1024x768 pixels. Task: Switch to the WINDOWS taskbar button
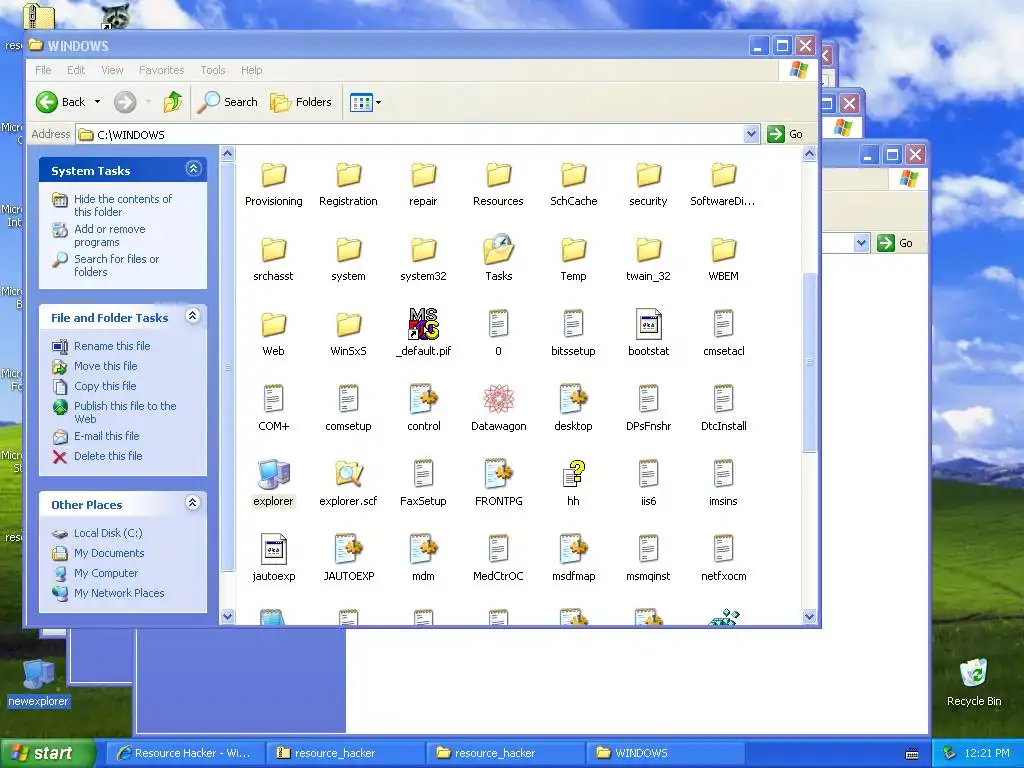[x=666, y=753]
